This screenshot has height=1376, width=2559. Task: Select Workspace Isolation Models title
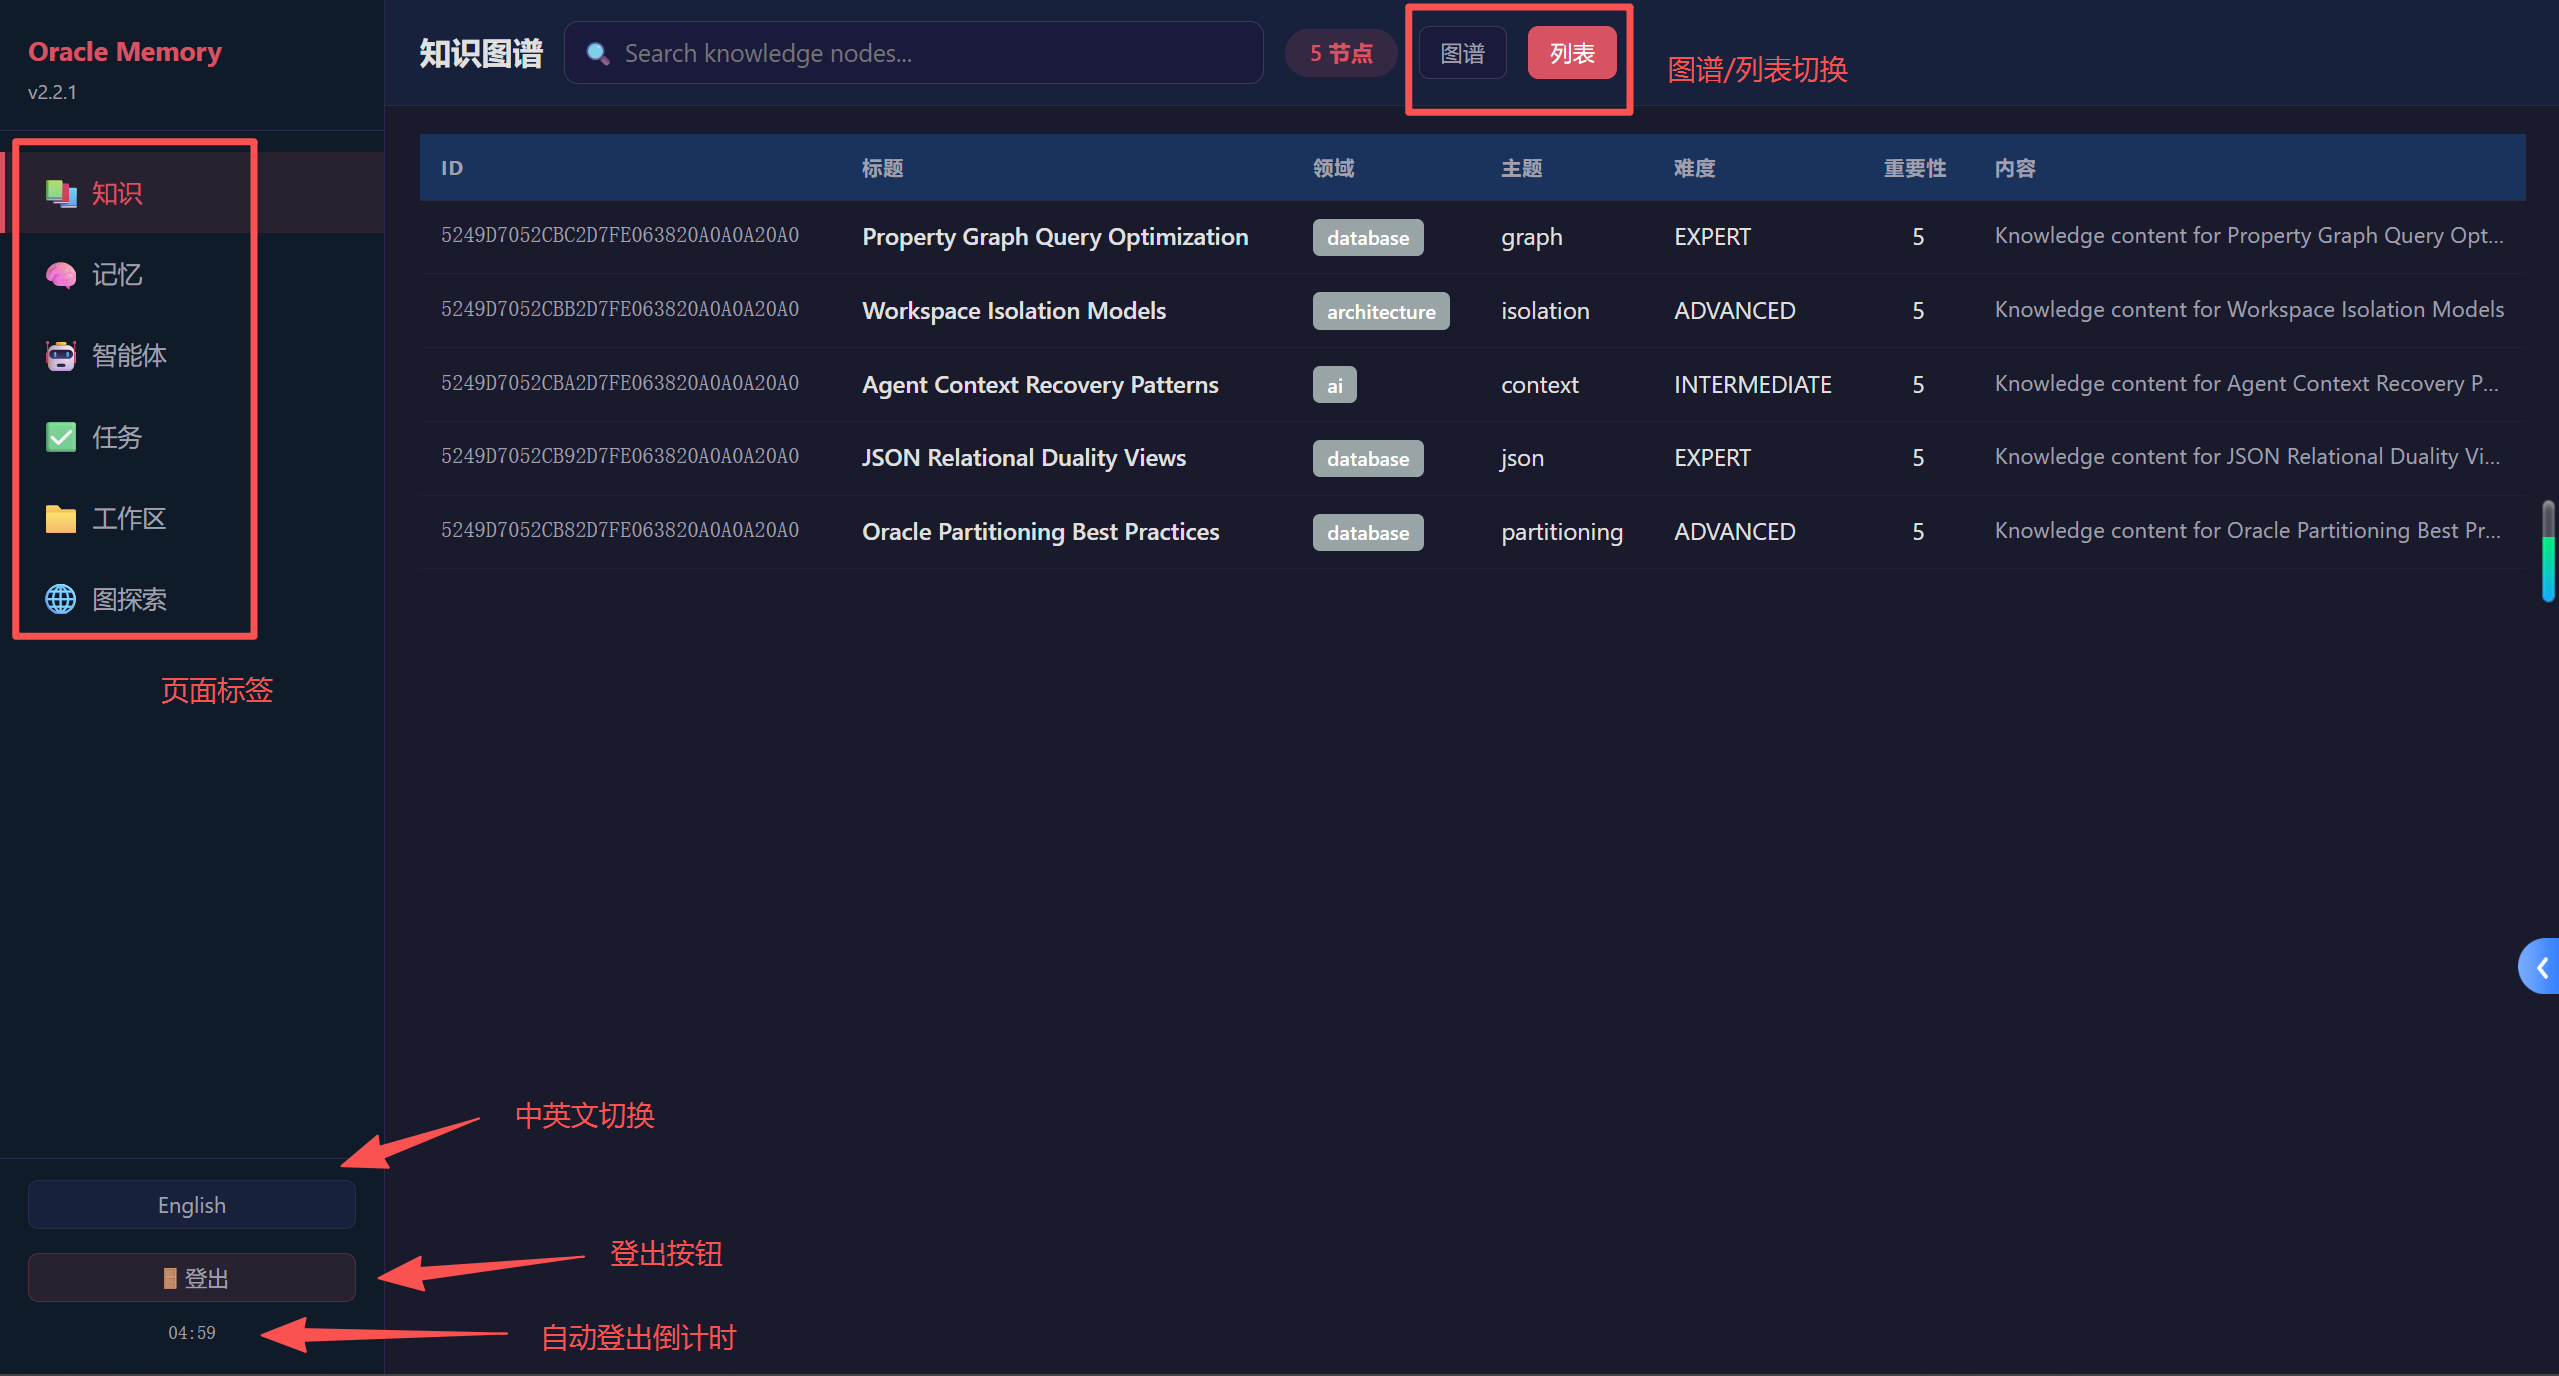[x=1014, y=311]
